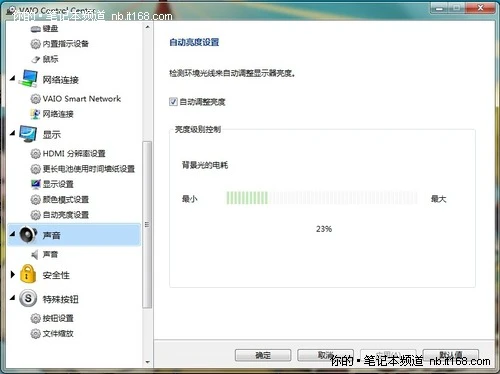Click the 最小 label by the level bar
The height and width of the screenshot is (374, 500).
(189, 199)
